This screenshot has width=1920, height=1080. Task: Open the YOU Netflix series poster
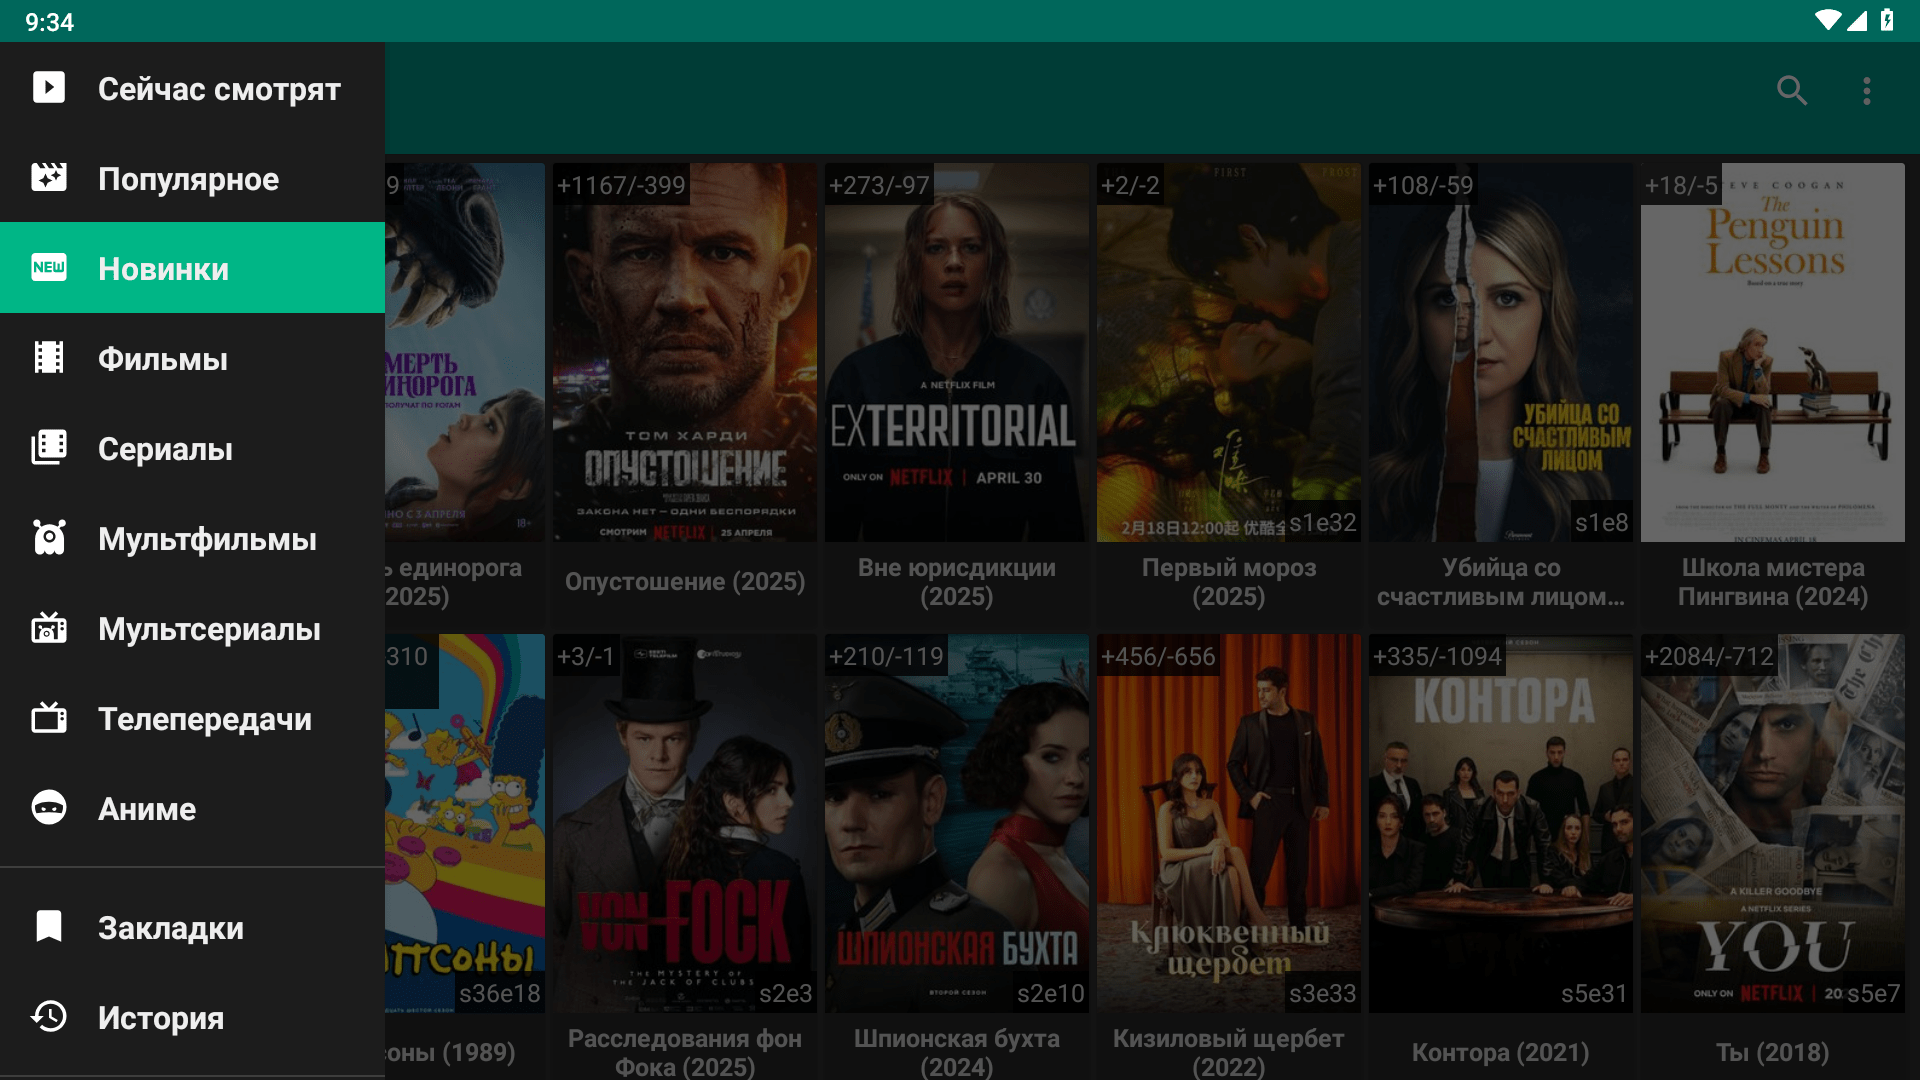pyautogui.click(x=1773, y=823)
